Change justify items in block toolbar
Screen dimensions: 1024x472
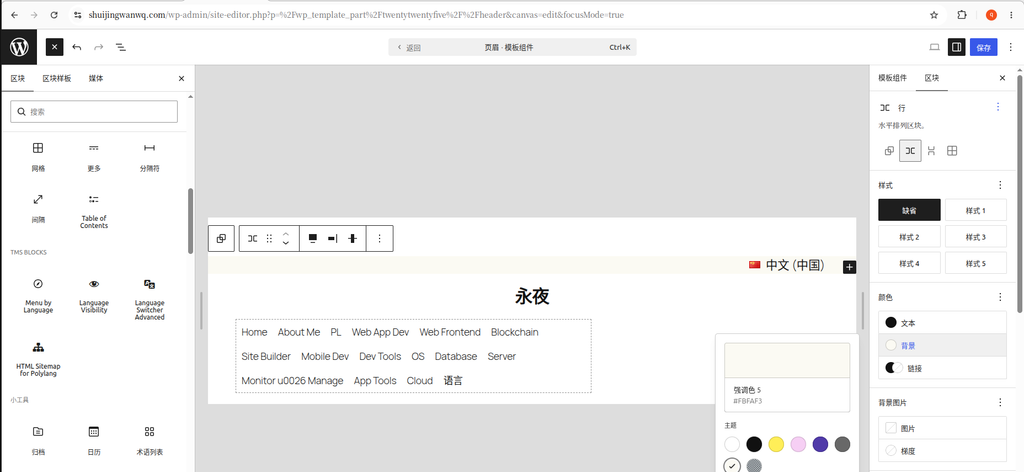pos(332,238)
